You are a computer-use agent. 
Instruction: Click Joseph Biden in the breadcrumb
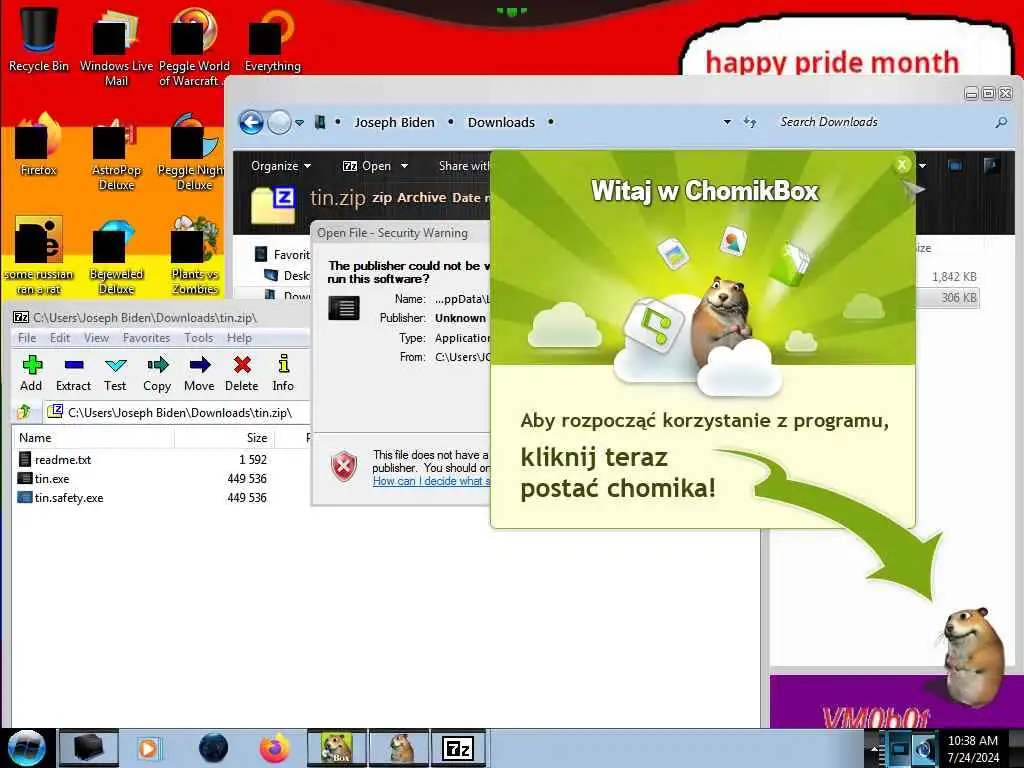(x=394, y=122)
